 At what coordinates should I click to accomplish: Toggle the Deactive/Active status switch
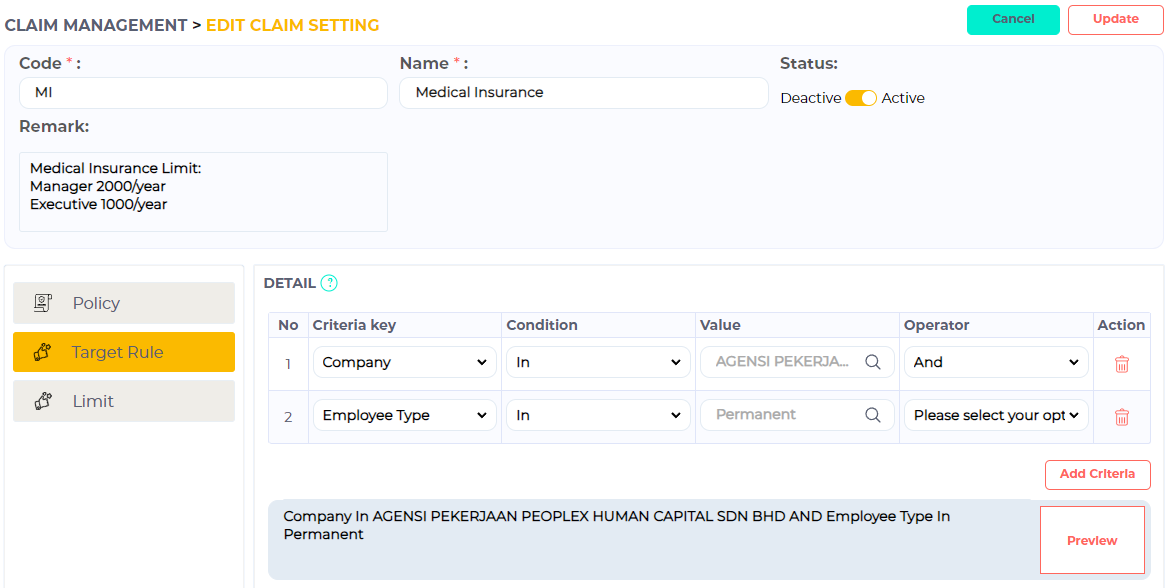click(x=860, y=98)
